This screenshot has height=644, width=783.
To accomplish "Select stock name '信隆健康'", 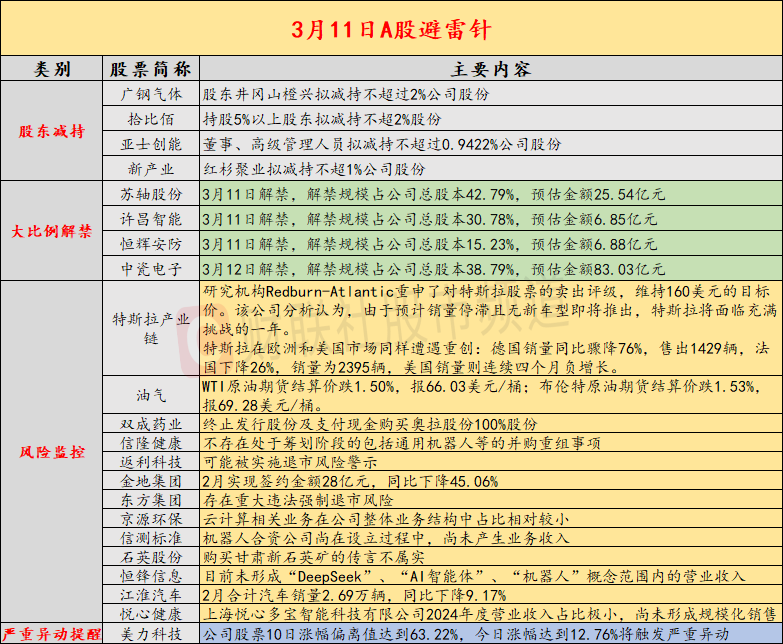I will pos(151,443).
